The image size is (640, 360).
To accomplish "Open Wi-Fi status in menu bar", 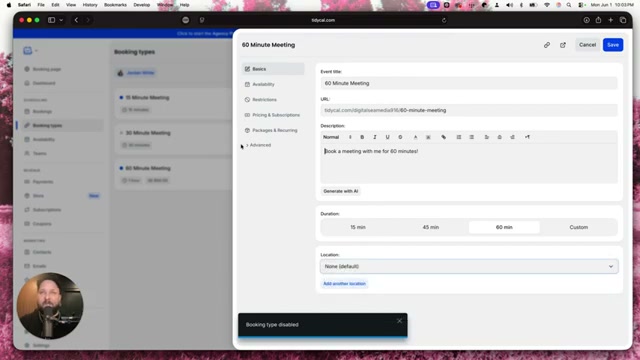I will 547,5.
